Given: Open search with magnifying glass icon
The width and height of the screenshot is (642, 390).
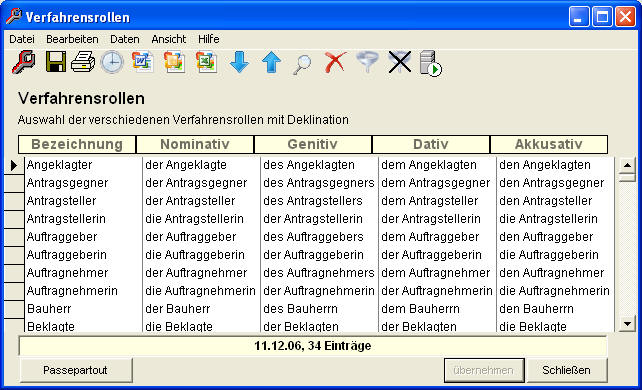Looking at the screenshot, I should point(302,64).
